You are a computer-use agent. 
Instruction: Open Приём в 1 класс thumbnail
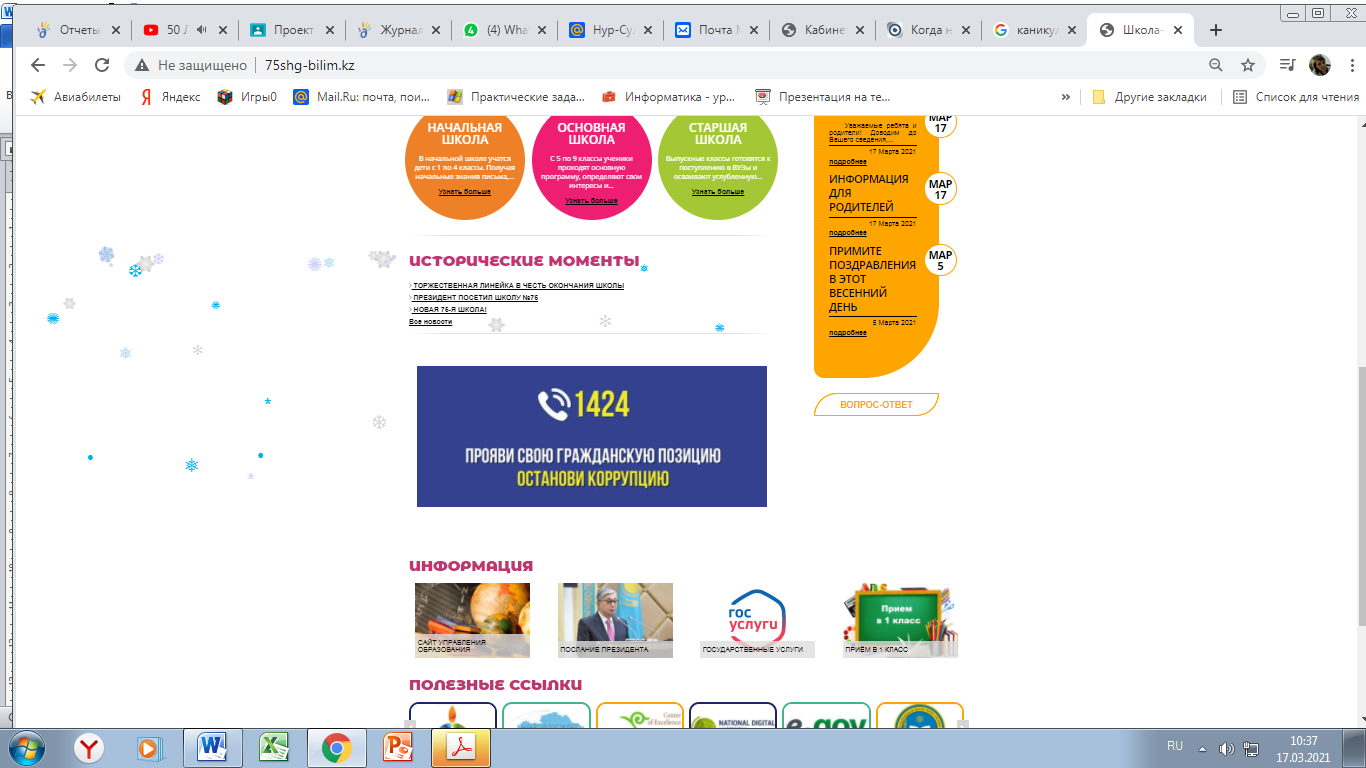900,620
